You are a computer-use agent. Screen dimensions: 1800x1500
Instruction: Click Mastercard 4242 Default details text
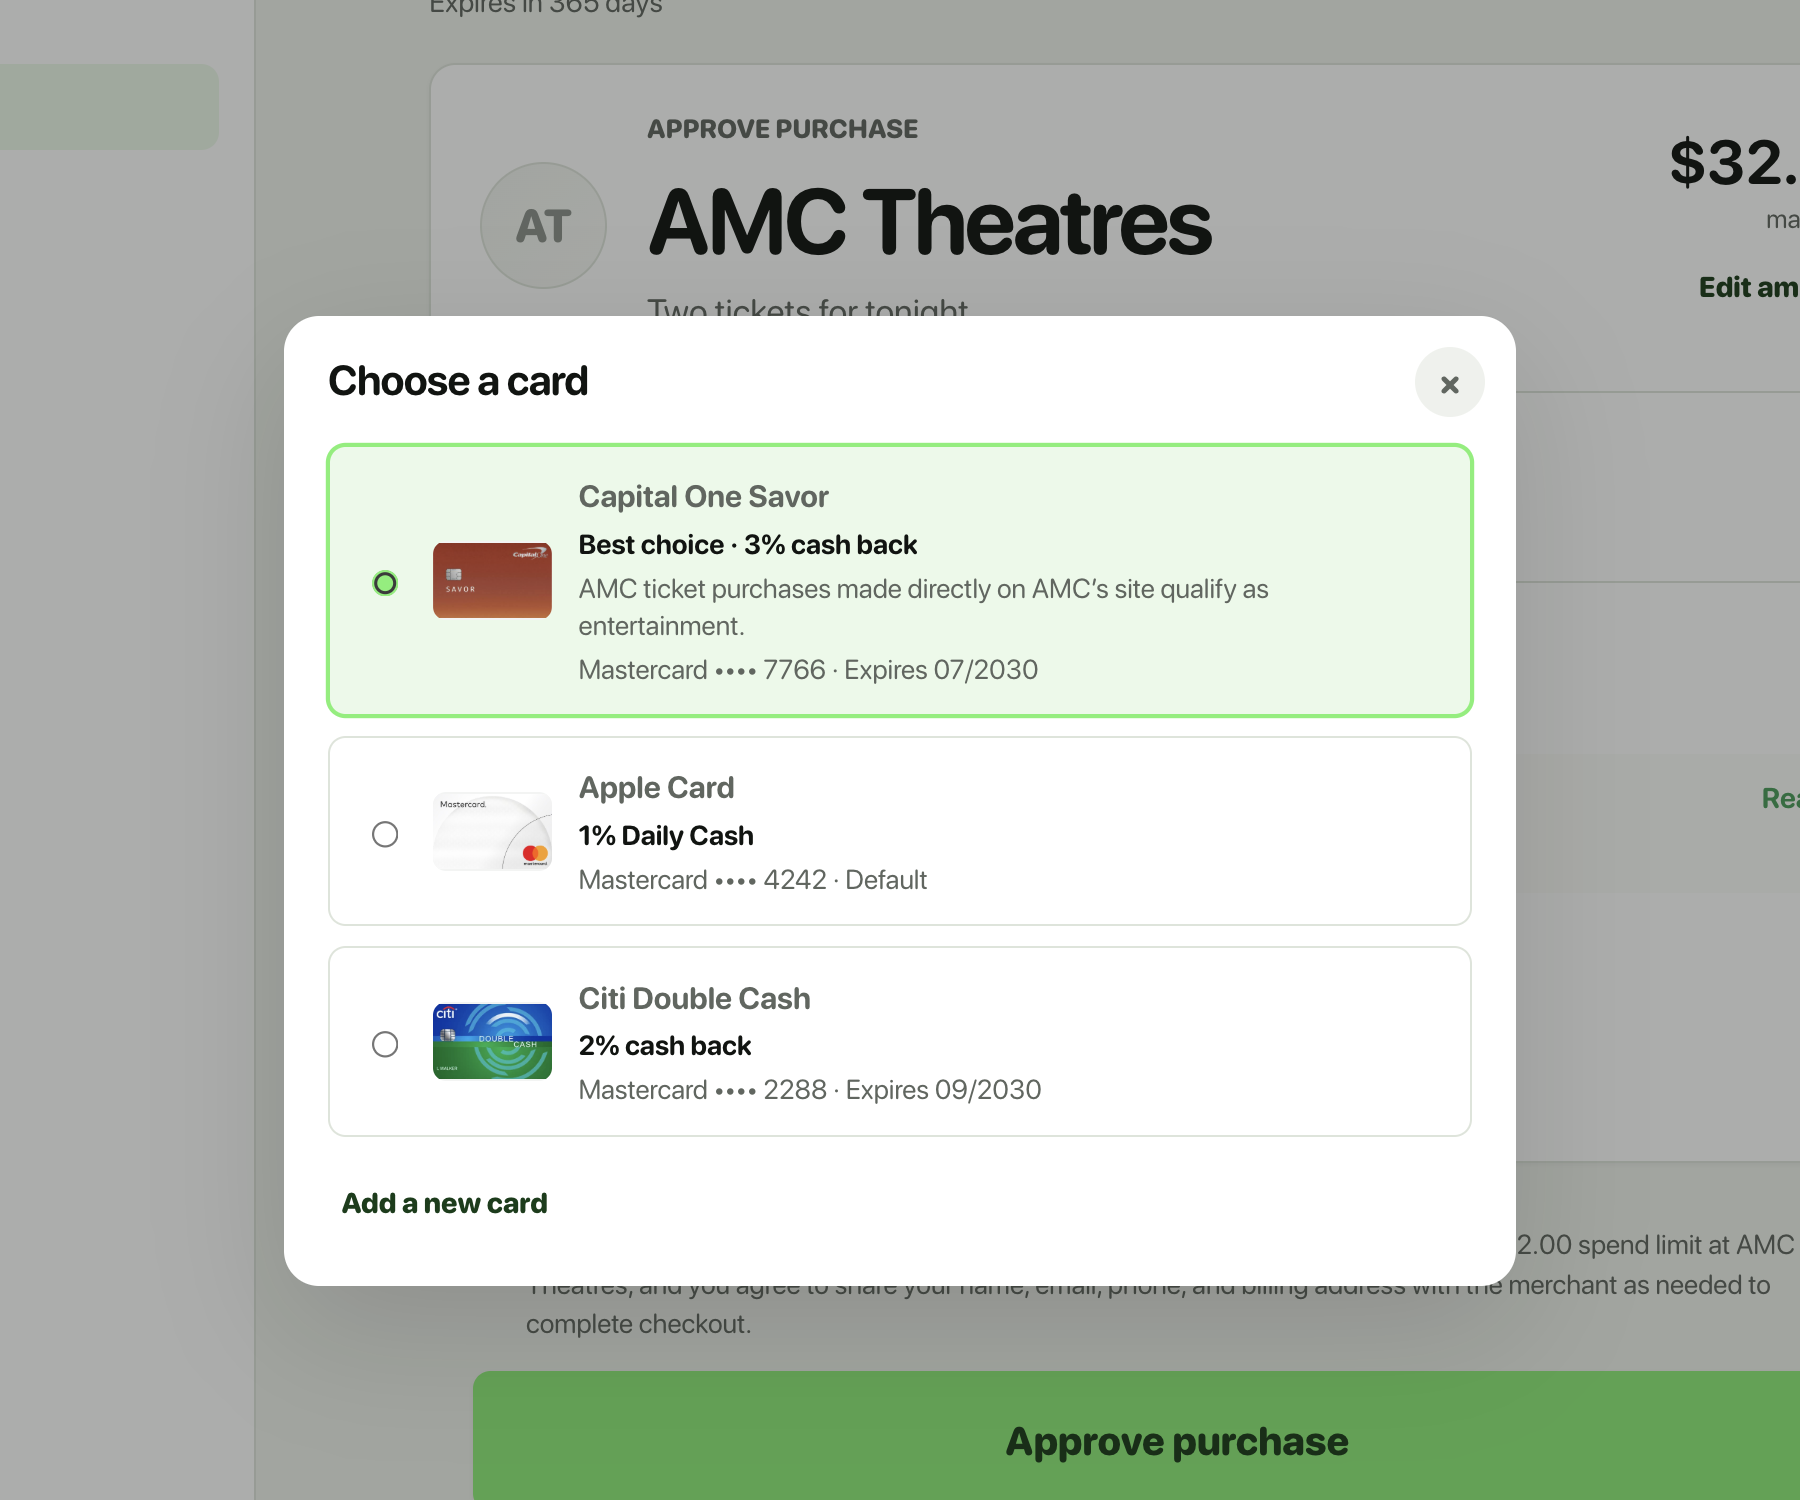point(753,880)
